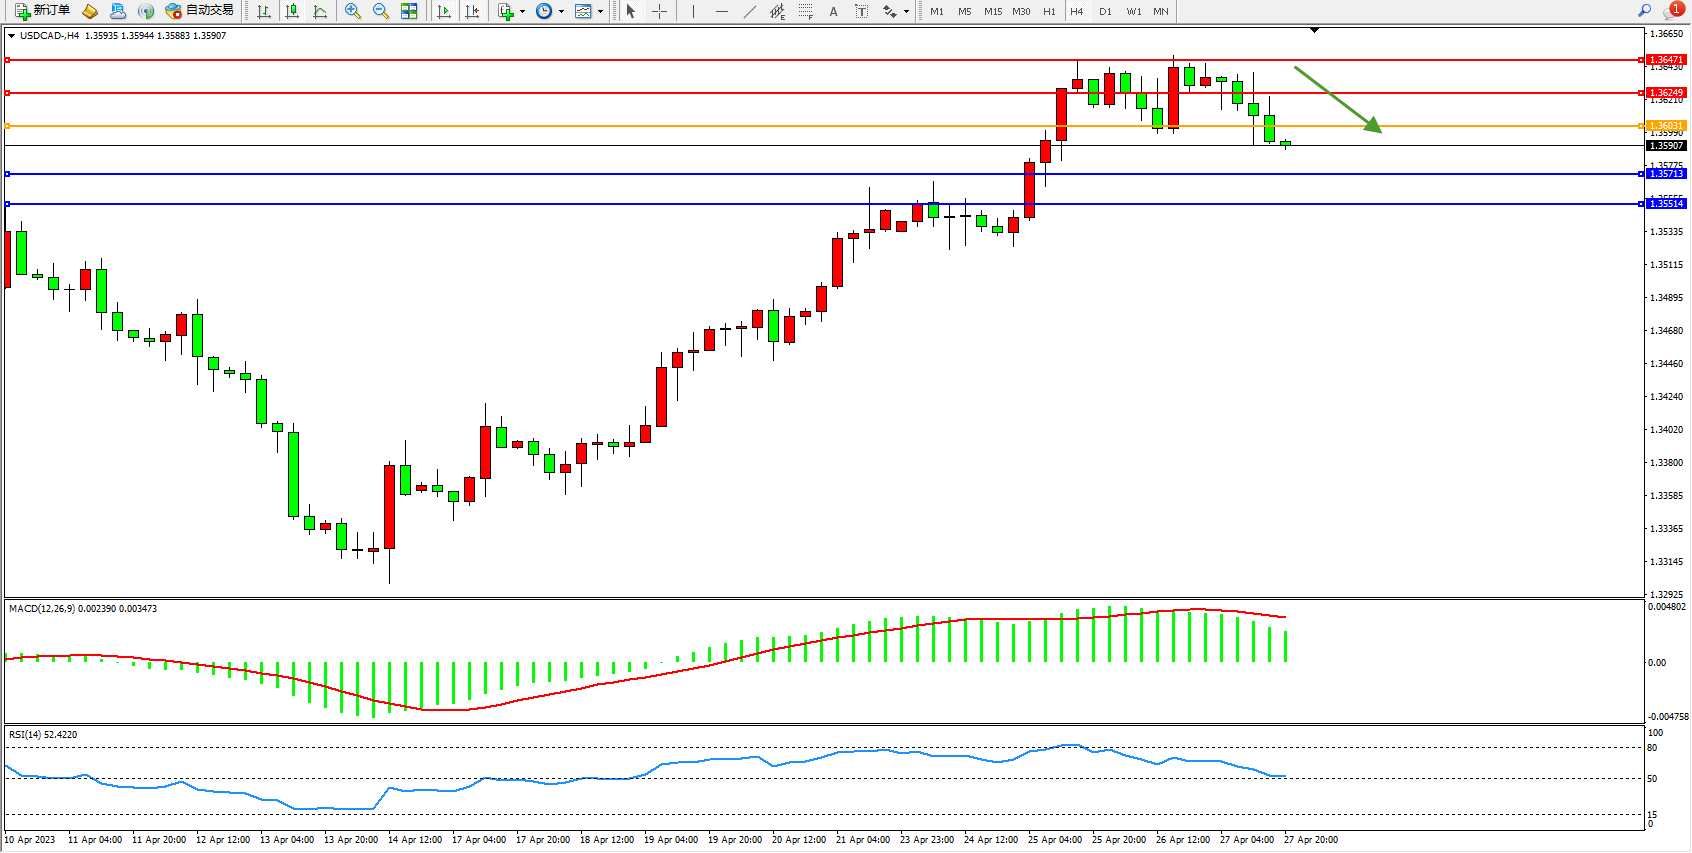
Task: Switch to the D1 timeframe
Action: 1105,12
